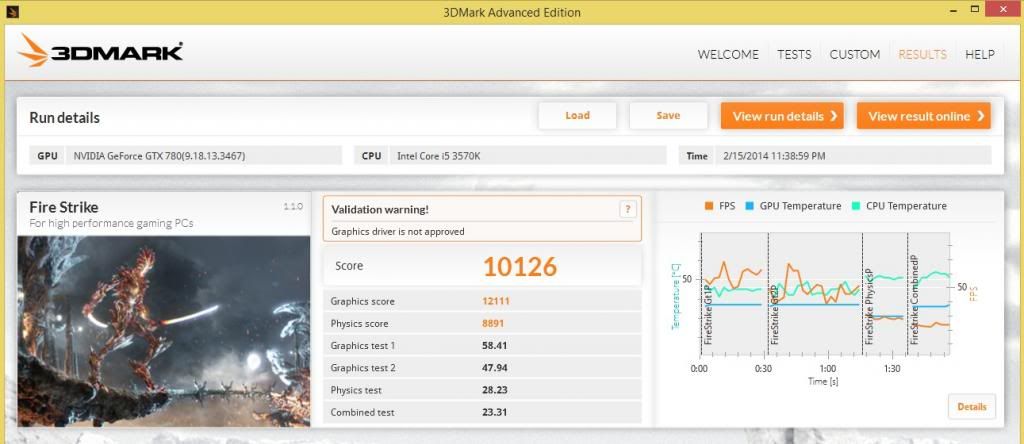The image size is (1024, 444).
Task: Select the RESULTS tab
Action: click(x=922, y=54)
